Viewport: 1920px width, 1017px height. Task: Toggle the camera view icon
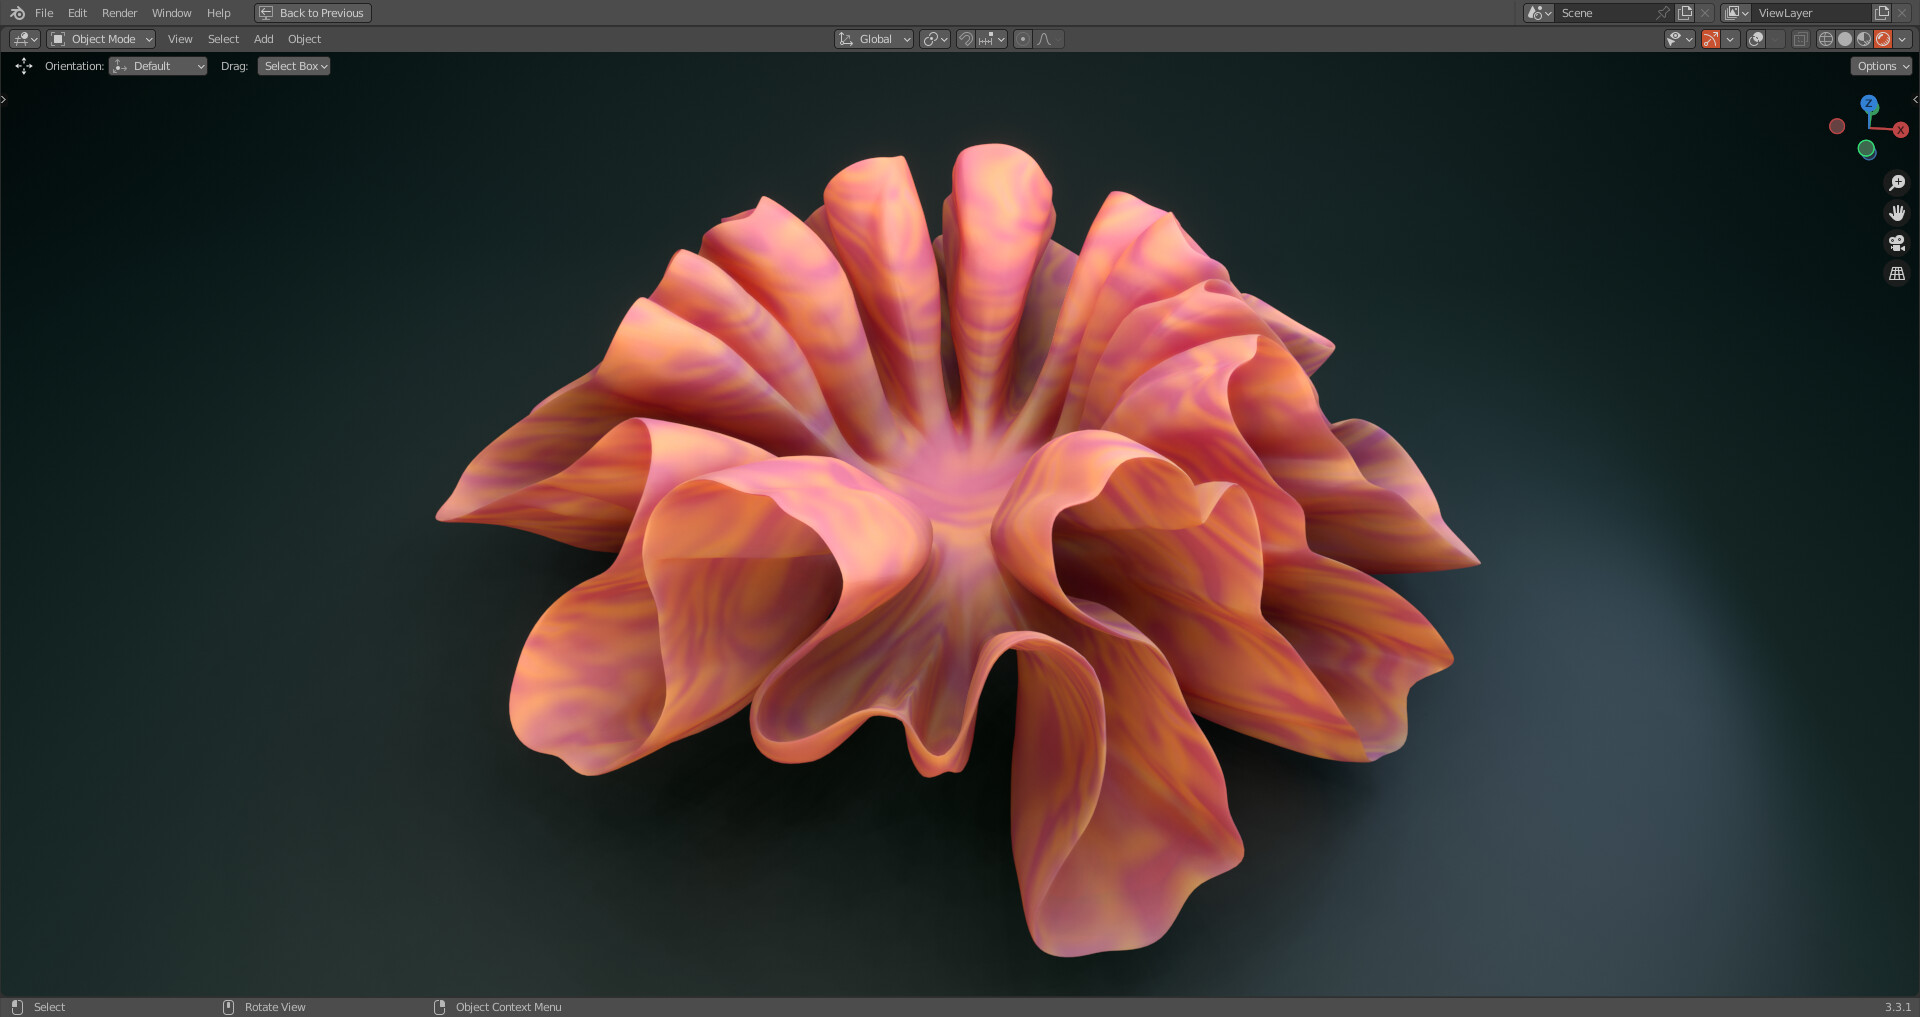tap(1897, 242)
